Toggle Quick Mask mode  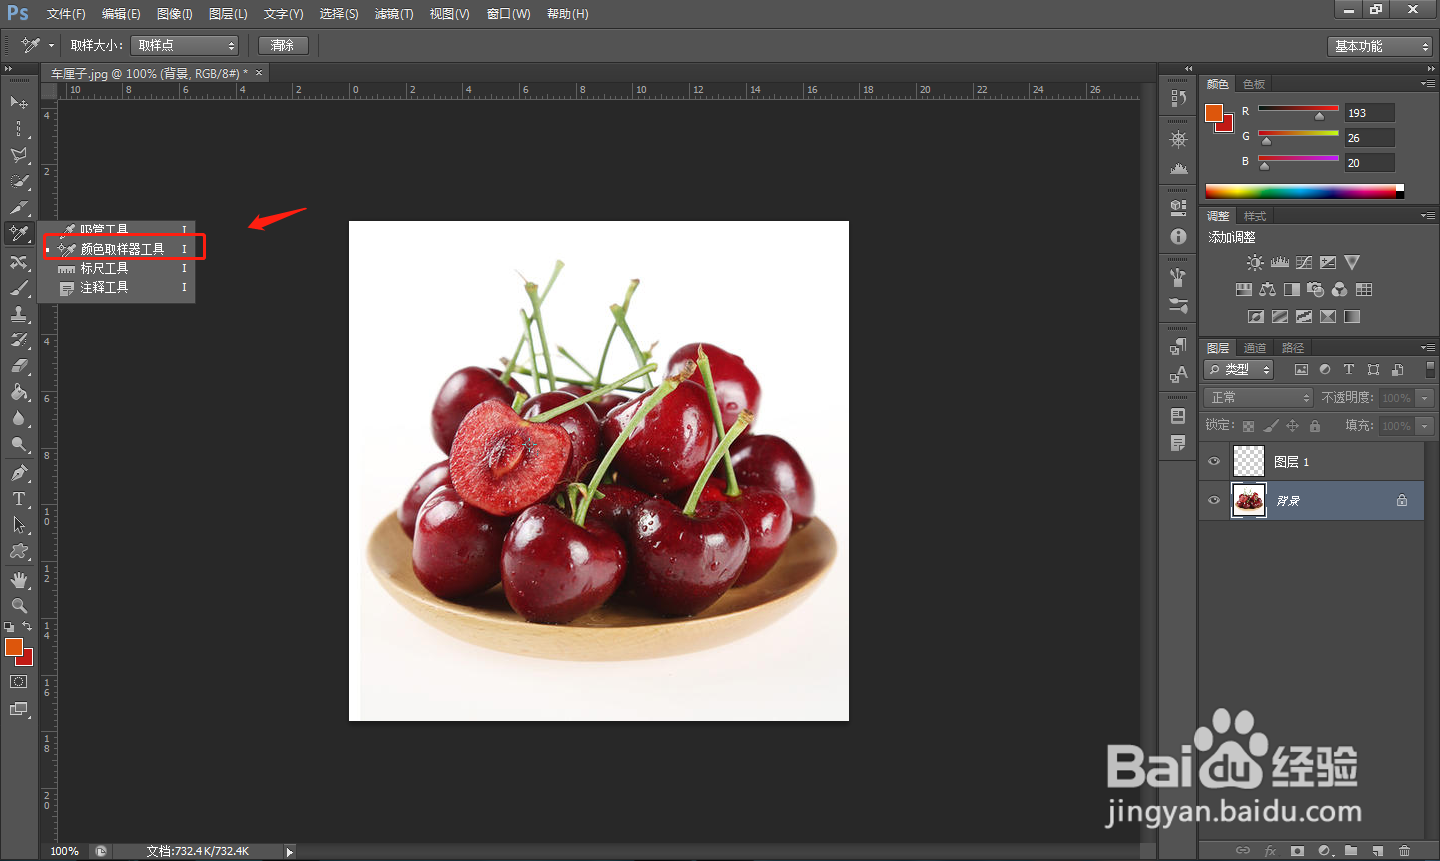(x=19, y=682)
